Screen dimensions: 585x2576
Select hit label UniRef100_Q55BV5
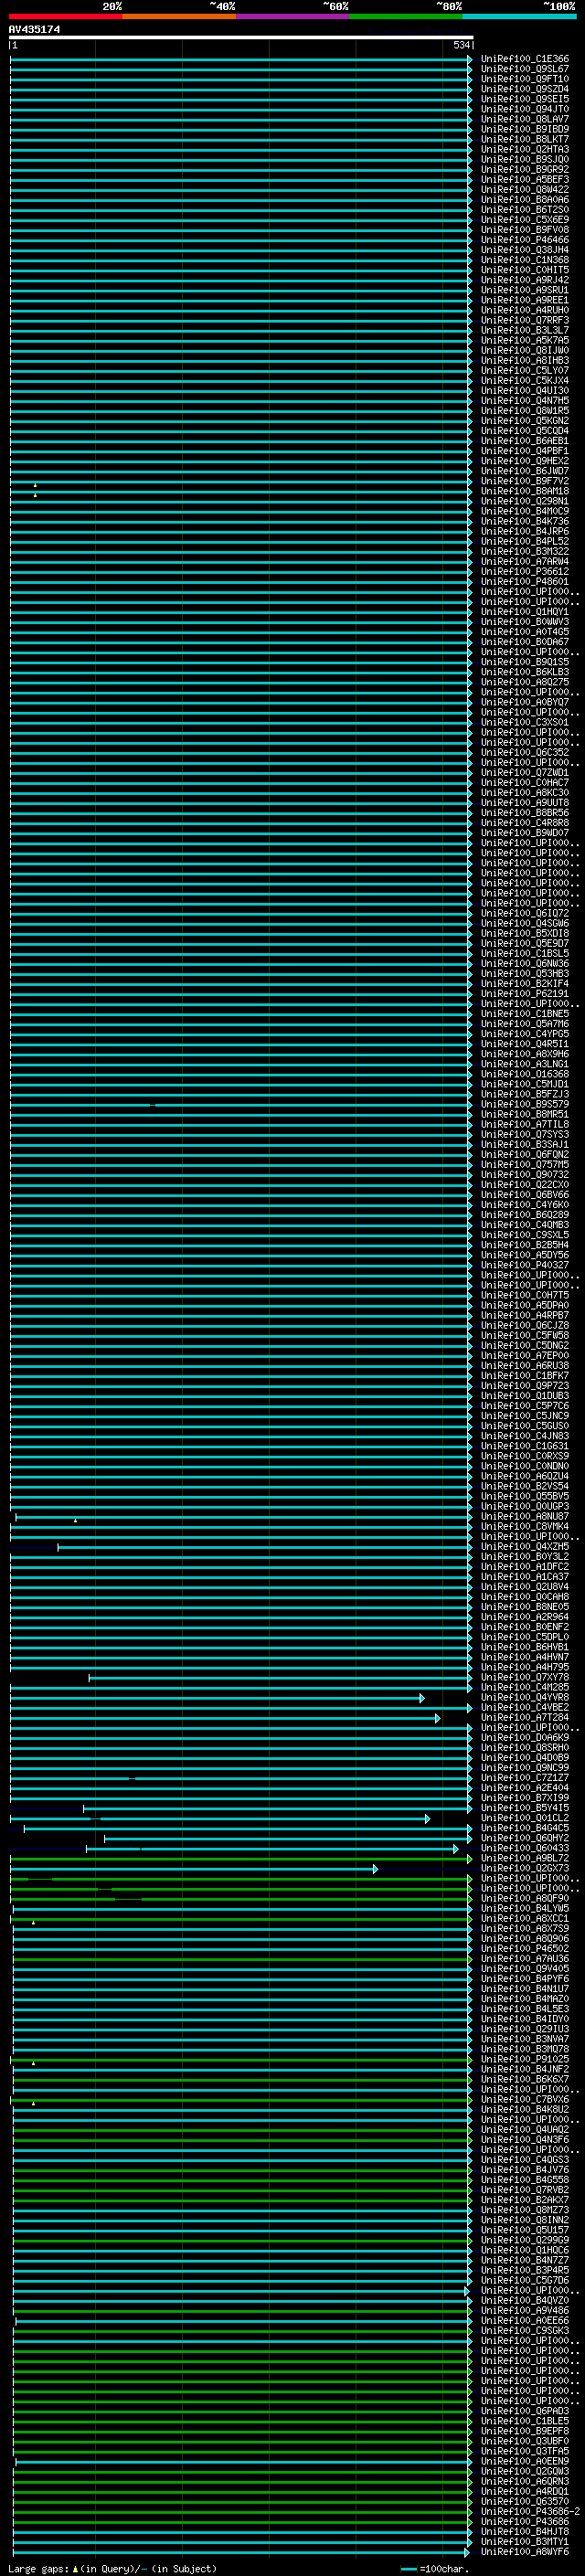tap(525, 1496)
